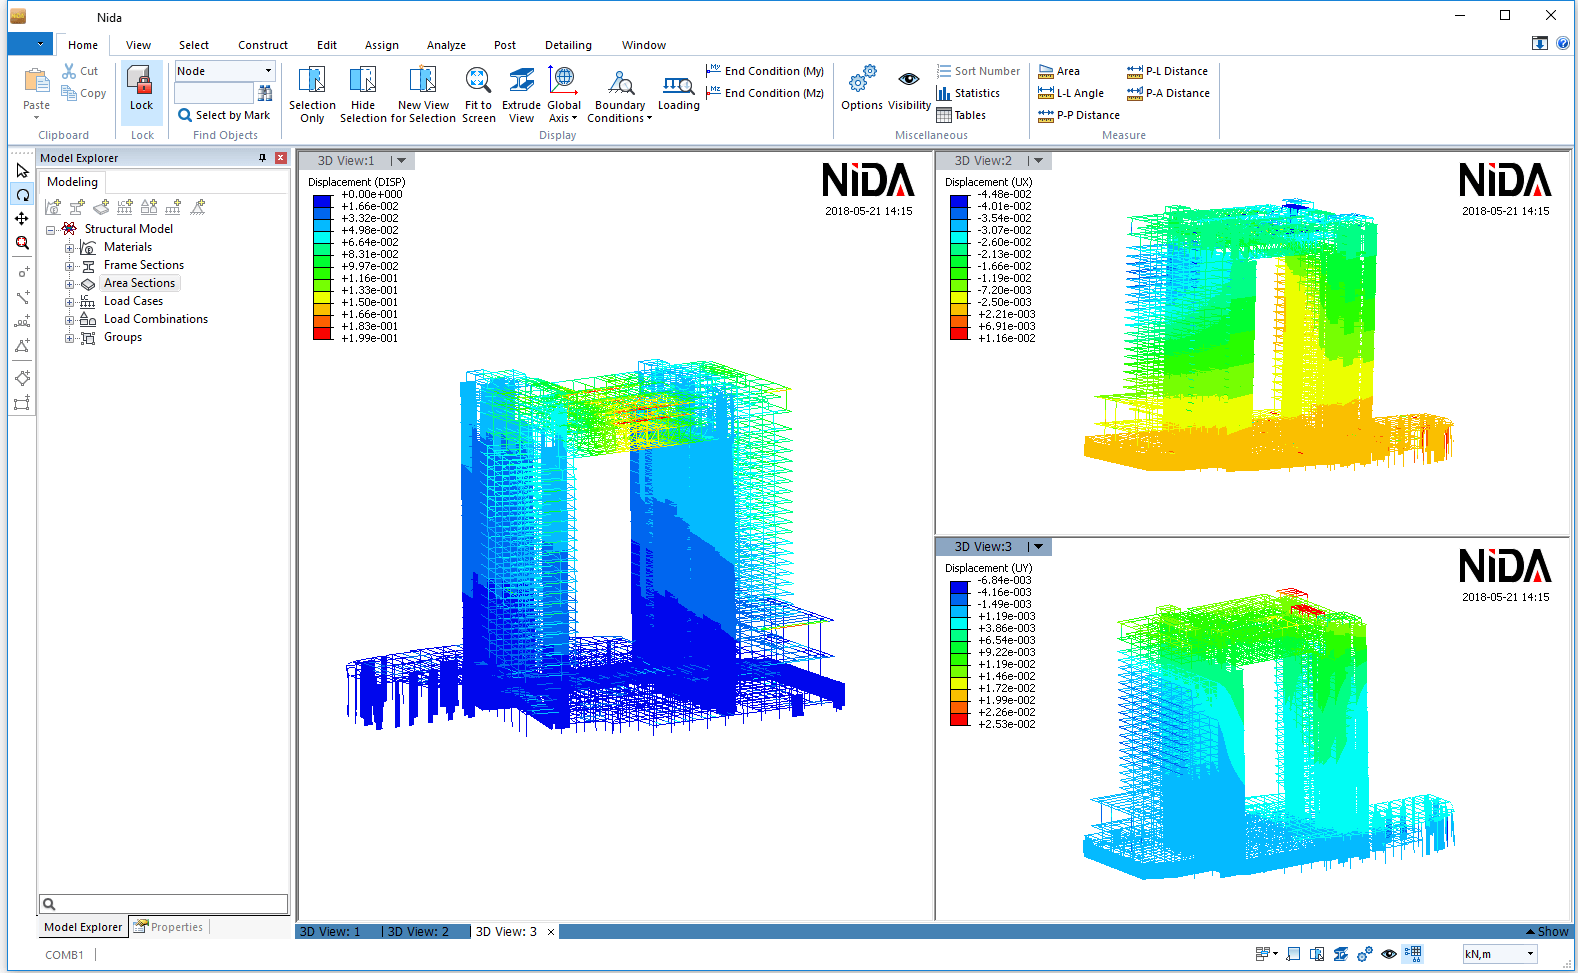Switch to the 3D View: 1 bottom tab
Screen dimensions: 1578x973
[330, 932]
